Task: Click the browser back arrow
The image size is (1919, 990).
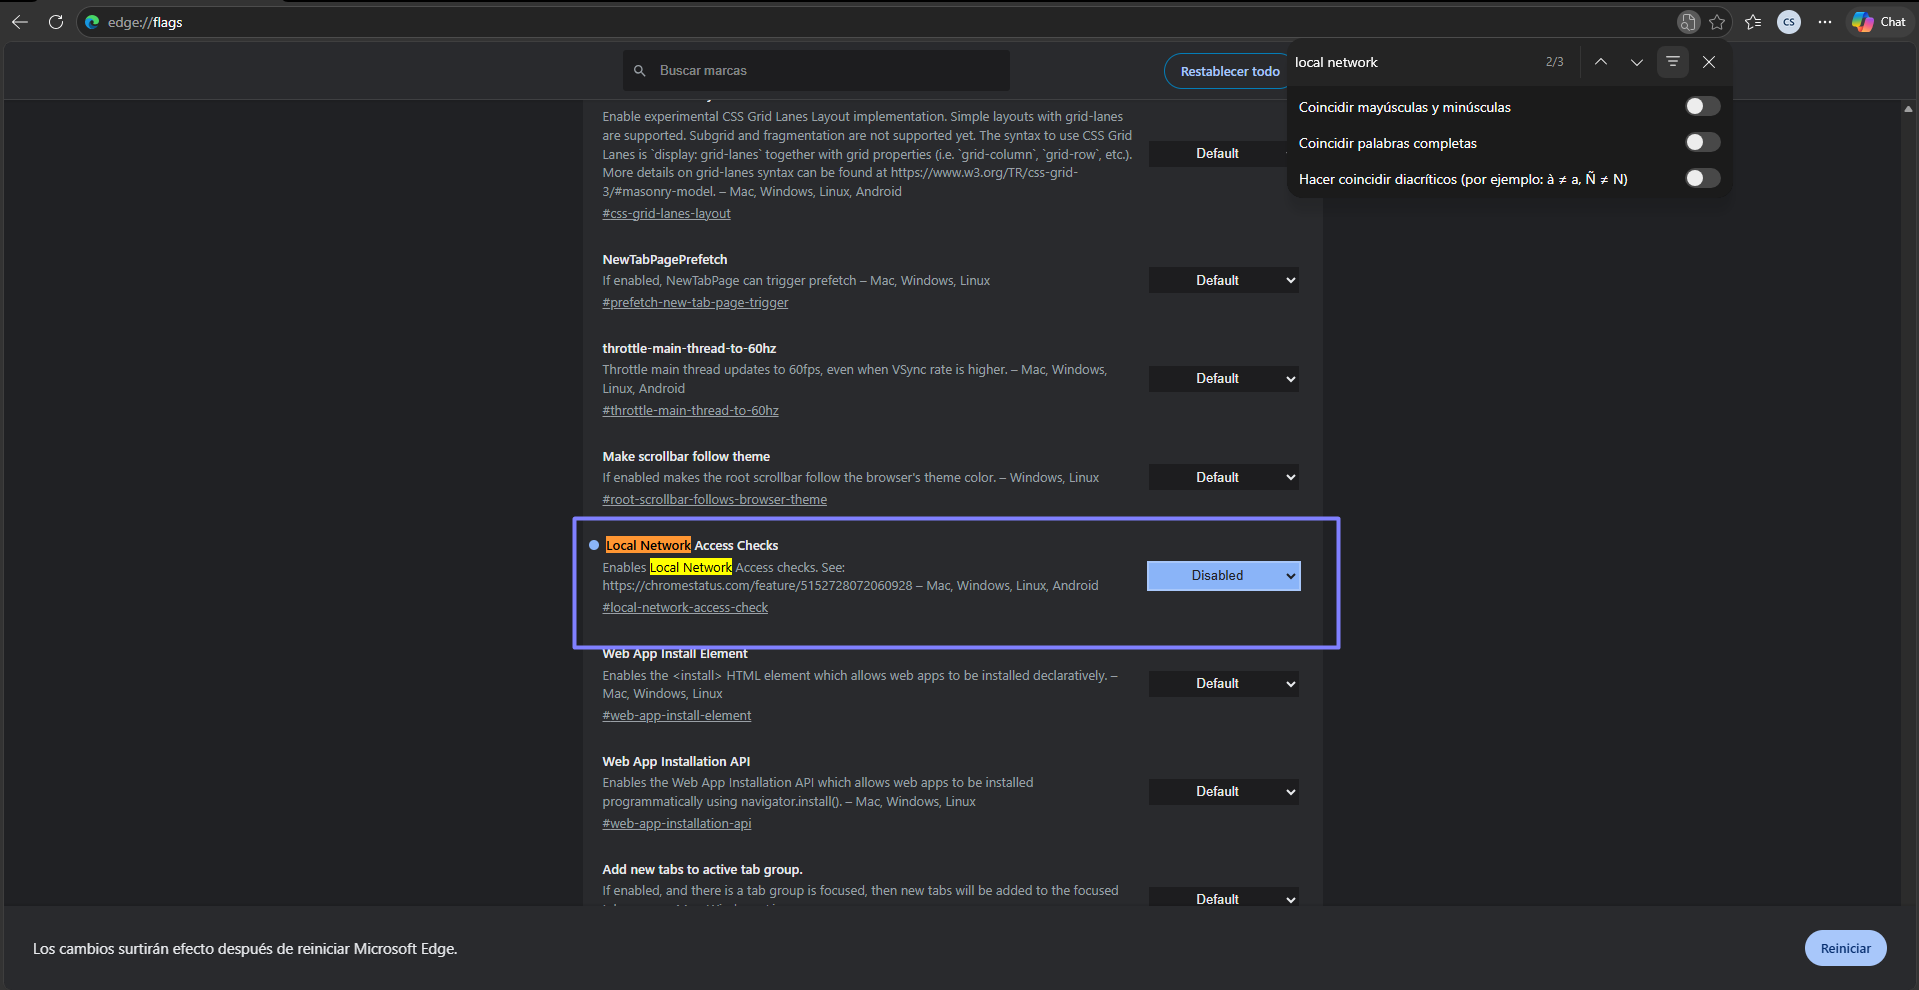Action: [20, 22]
